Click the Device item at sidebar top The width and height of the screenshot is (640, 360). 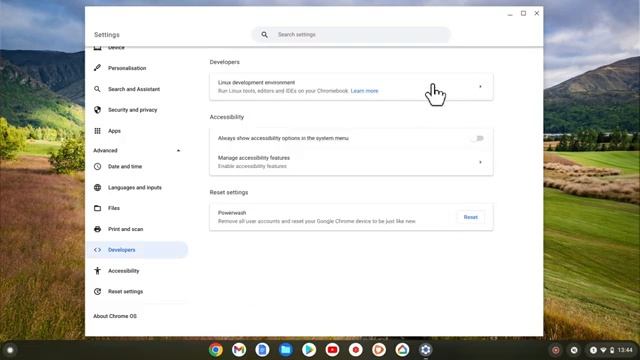click(x=116, y=48)
